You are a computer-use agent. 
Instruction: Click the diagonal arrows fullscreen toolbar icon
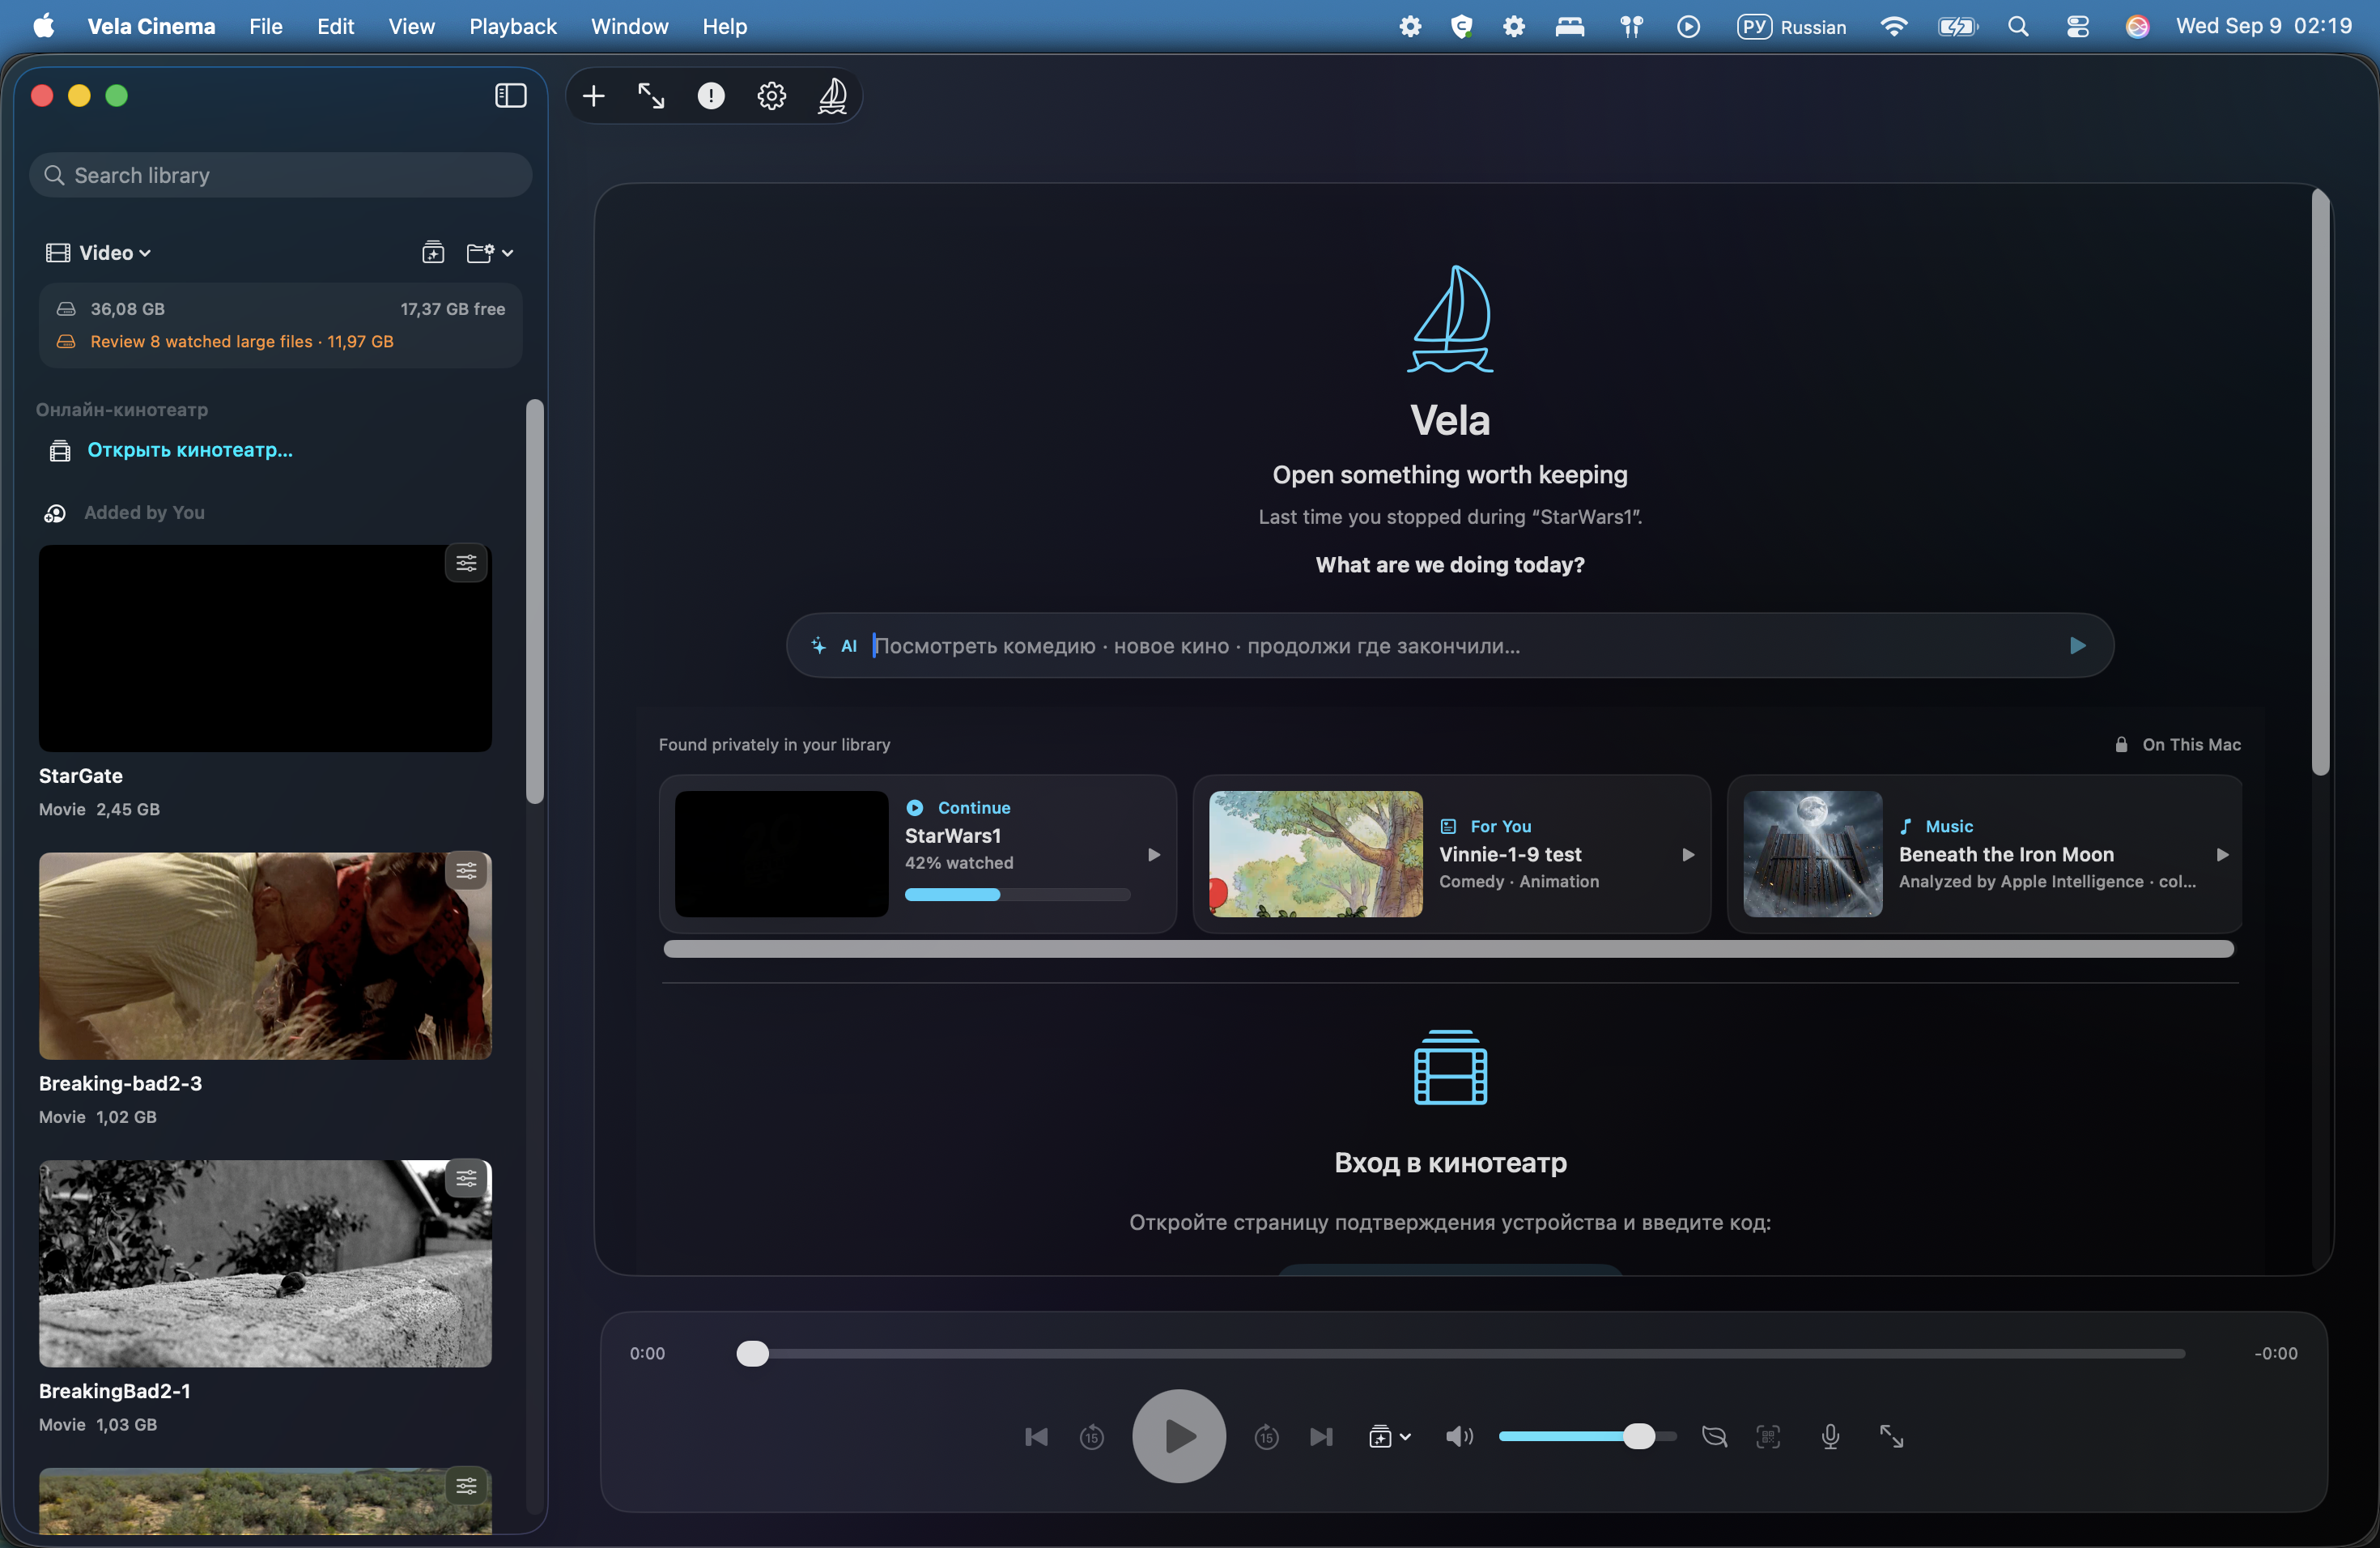[x=651, y=96]
